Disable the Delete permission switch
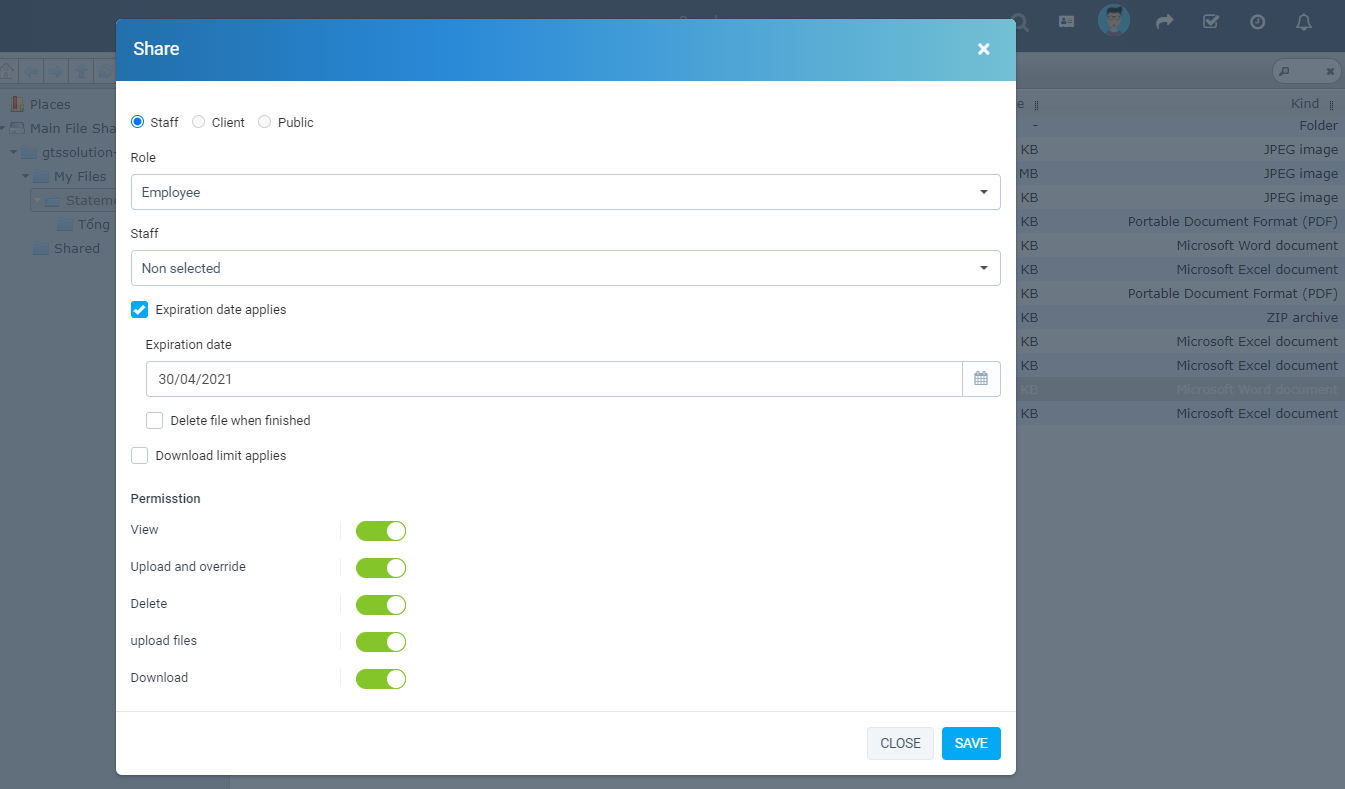The image size is (1345, 789). coord(381,605)
